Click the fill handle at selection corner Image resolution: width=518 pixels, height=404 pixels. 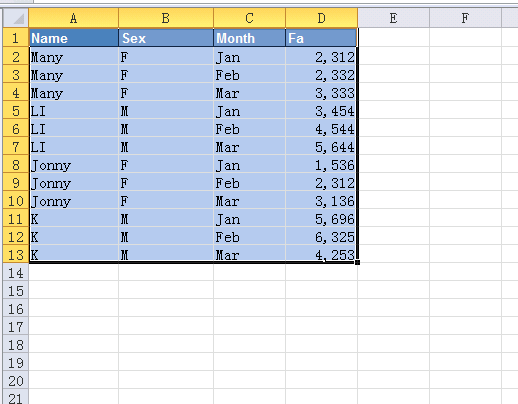(x=357, y=262)
